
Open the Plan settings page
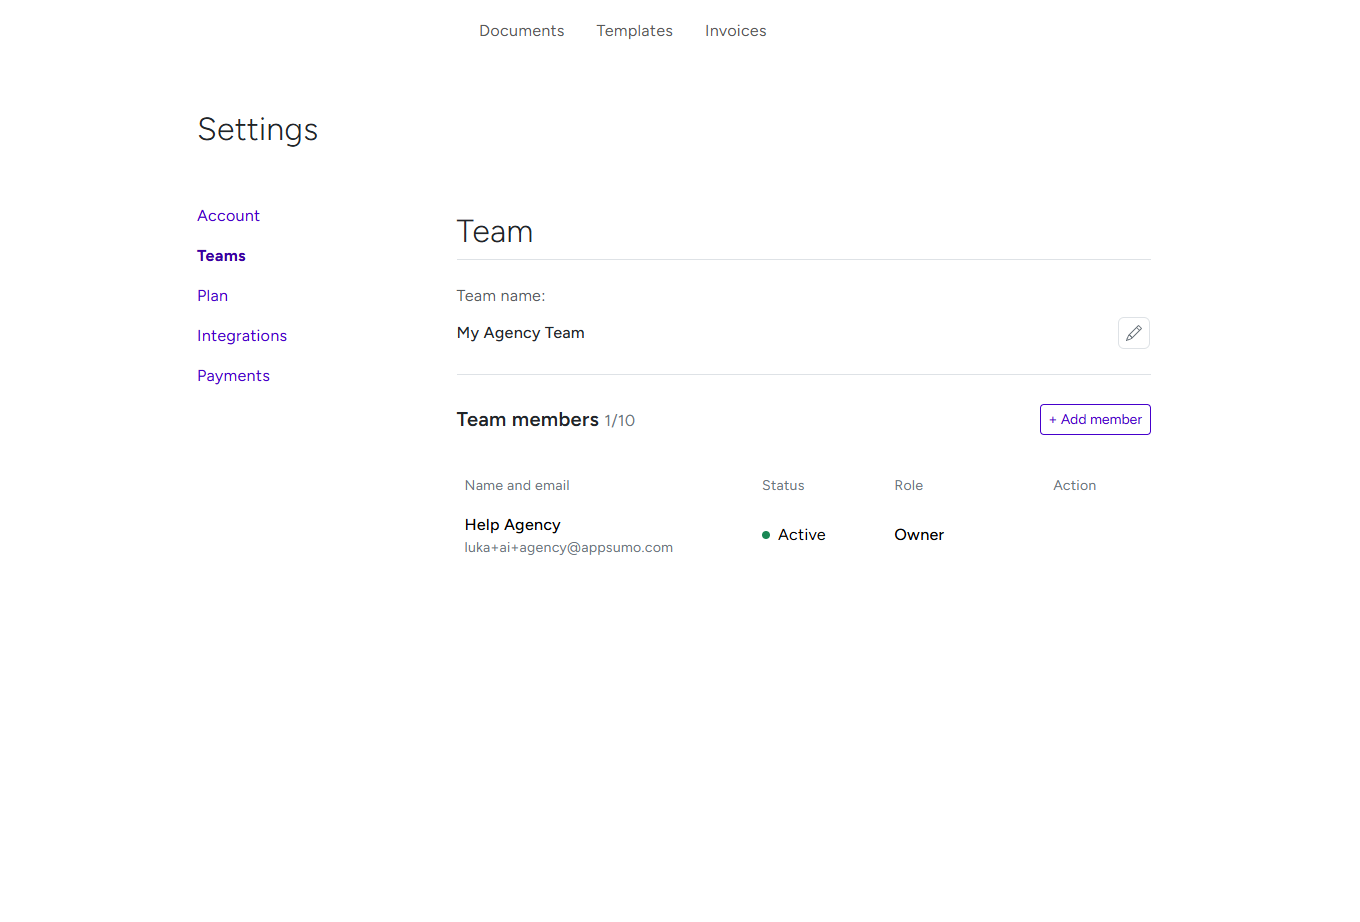pyautogui.click(x=212, y=295)
